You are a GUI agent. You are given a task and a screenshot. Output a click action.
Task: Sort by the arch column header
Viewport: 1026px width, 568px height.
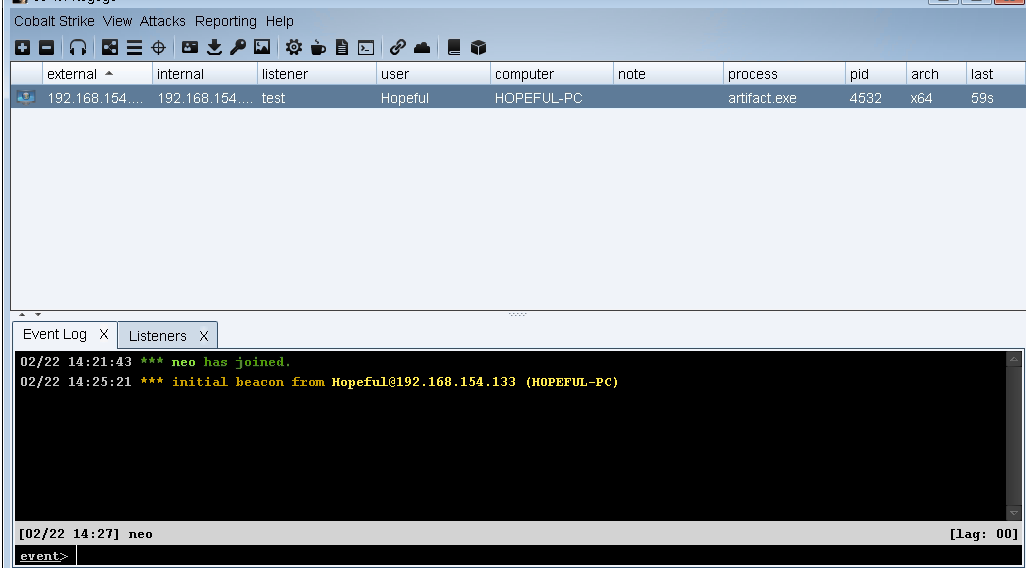[936, 74]
